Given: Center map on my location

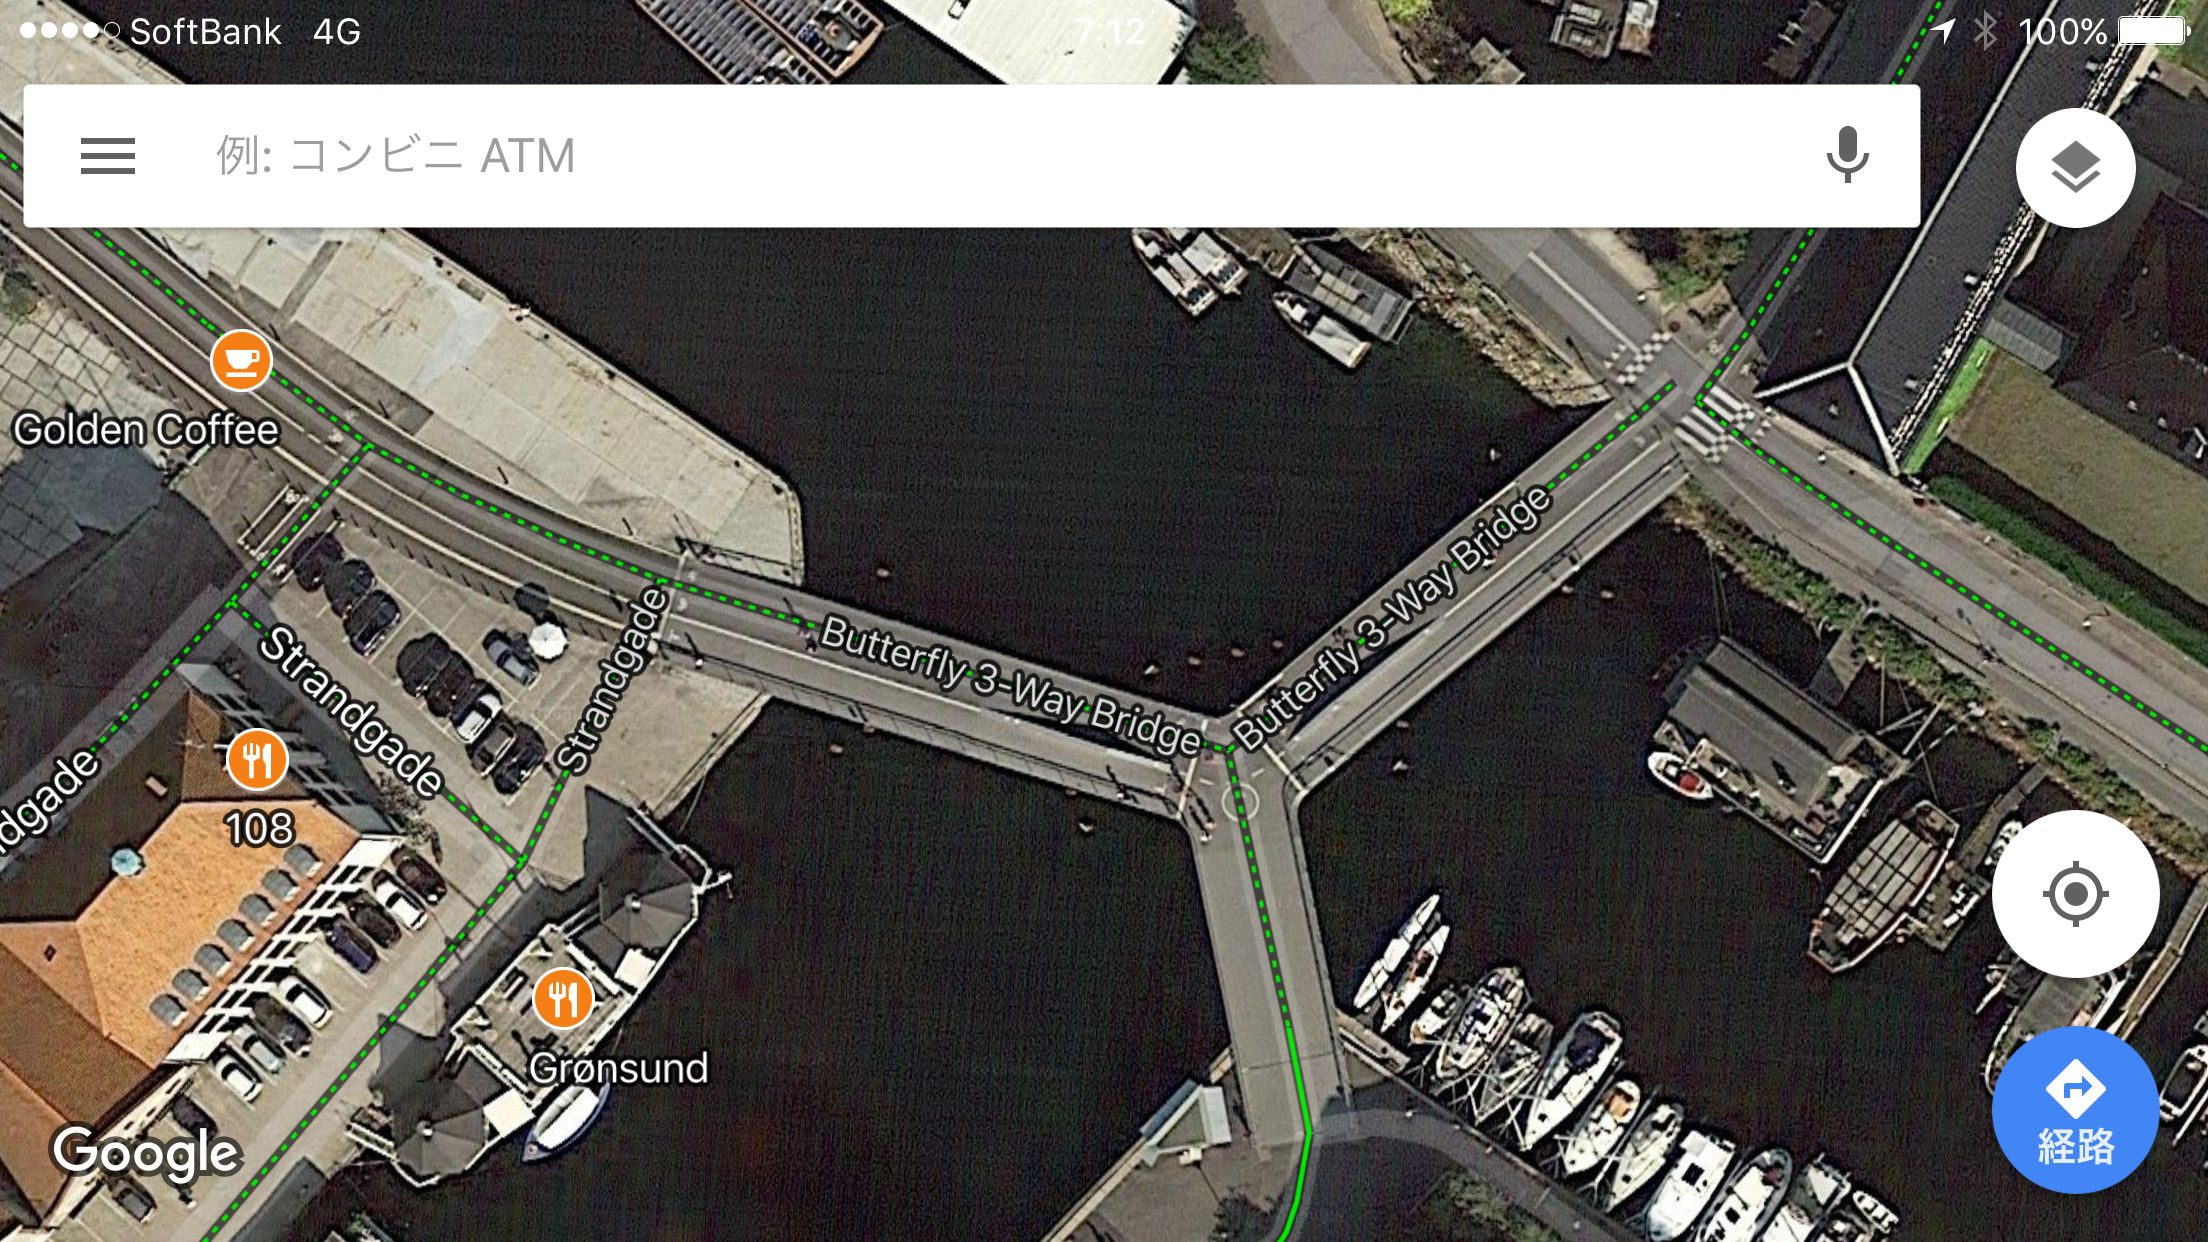Looking at the screenshot, I should point(2076,894).
